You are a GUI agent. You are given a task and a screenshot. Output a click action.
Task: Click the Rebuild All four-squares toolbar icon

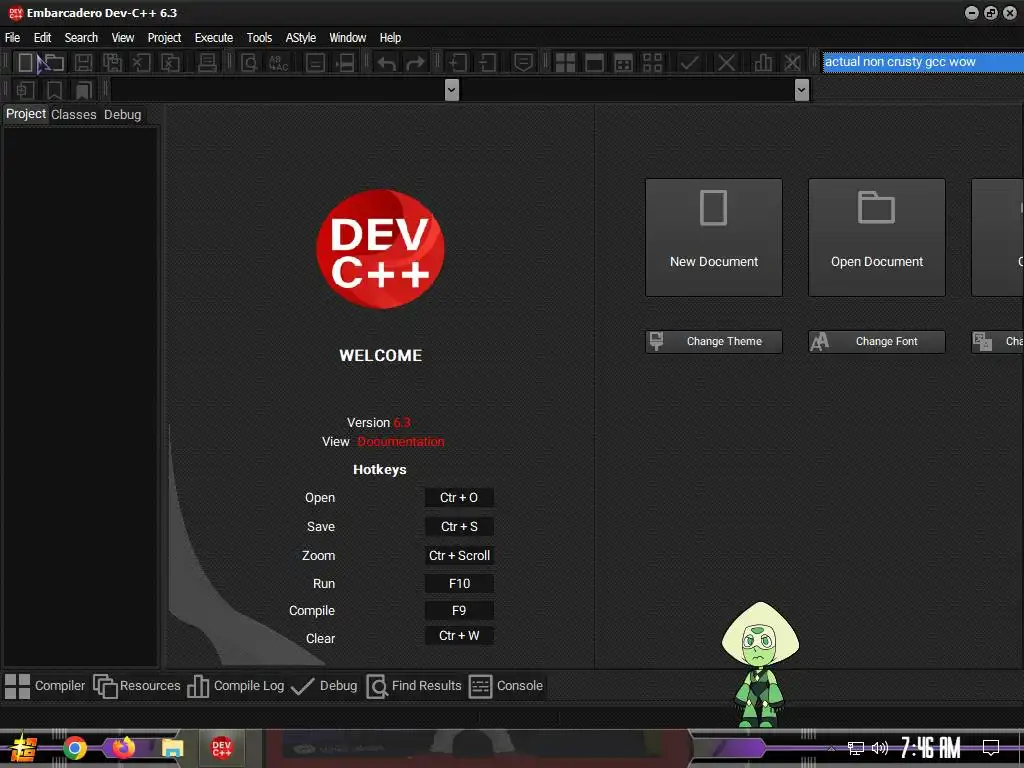[x=652, y=63]
